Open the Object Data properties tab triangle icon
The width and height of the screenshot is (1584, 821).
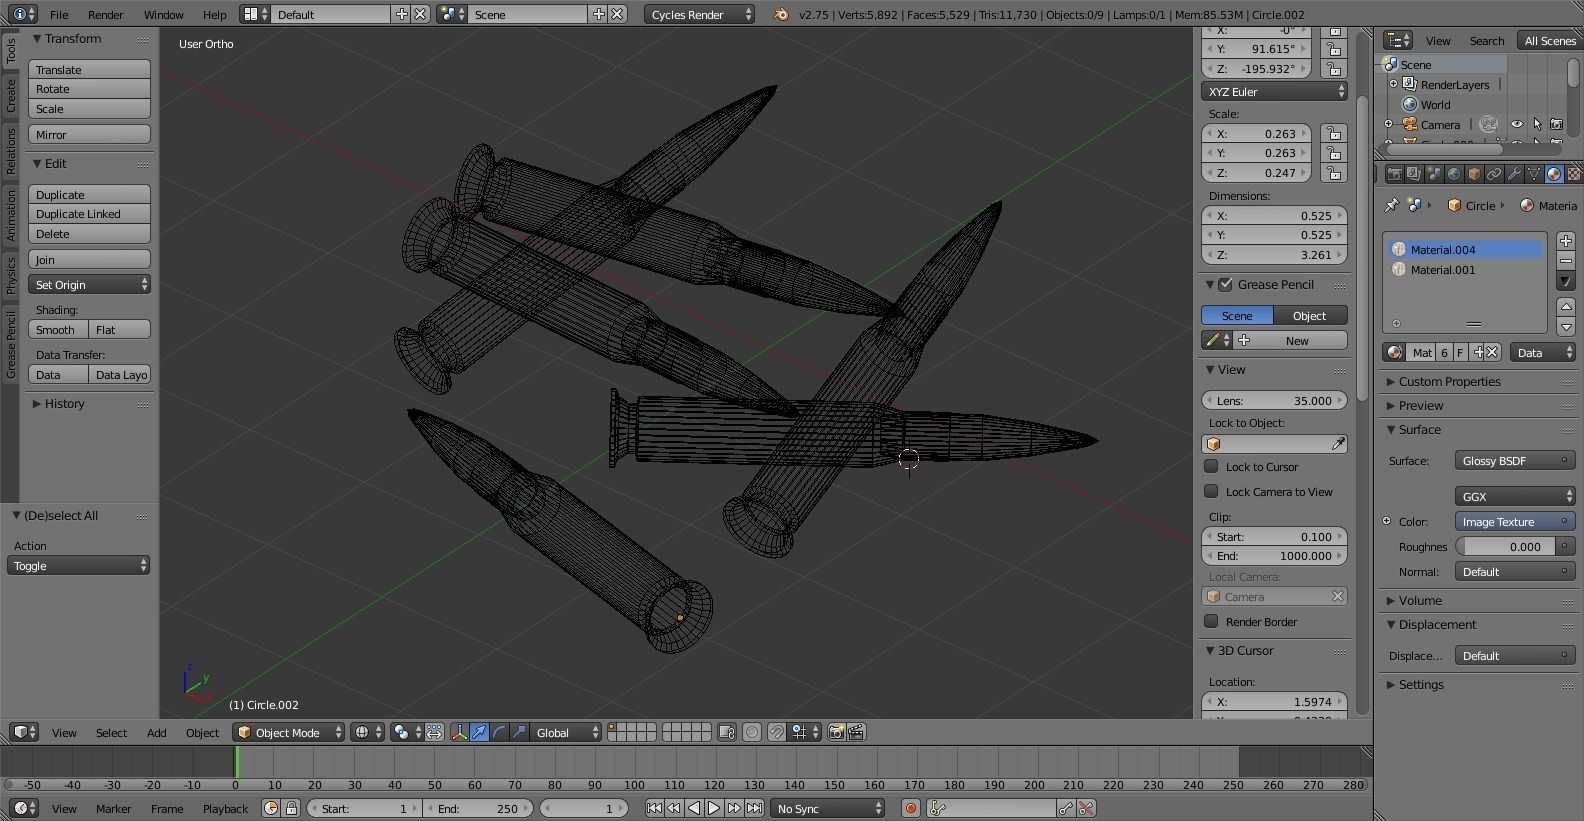(1534, 174)
